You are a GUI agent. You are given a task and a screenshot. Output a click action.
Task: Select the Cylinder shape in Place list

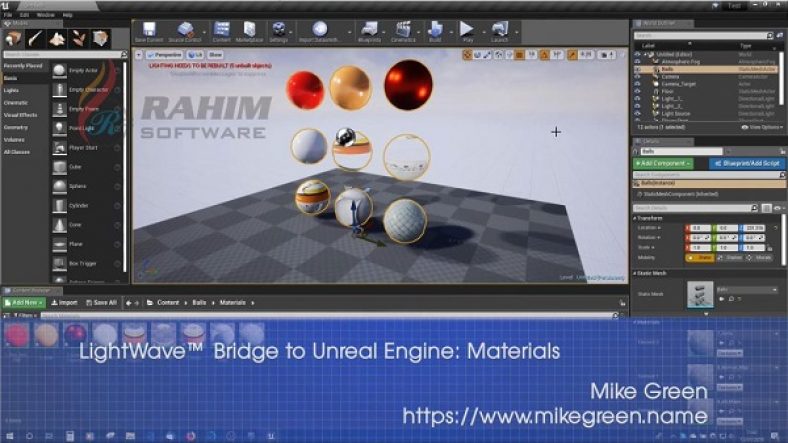click(86, 205)
